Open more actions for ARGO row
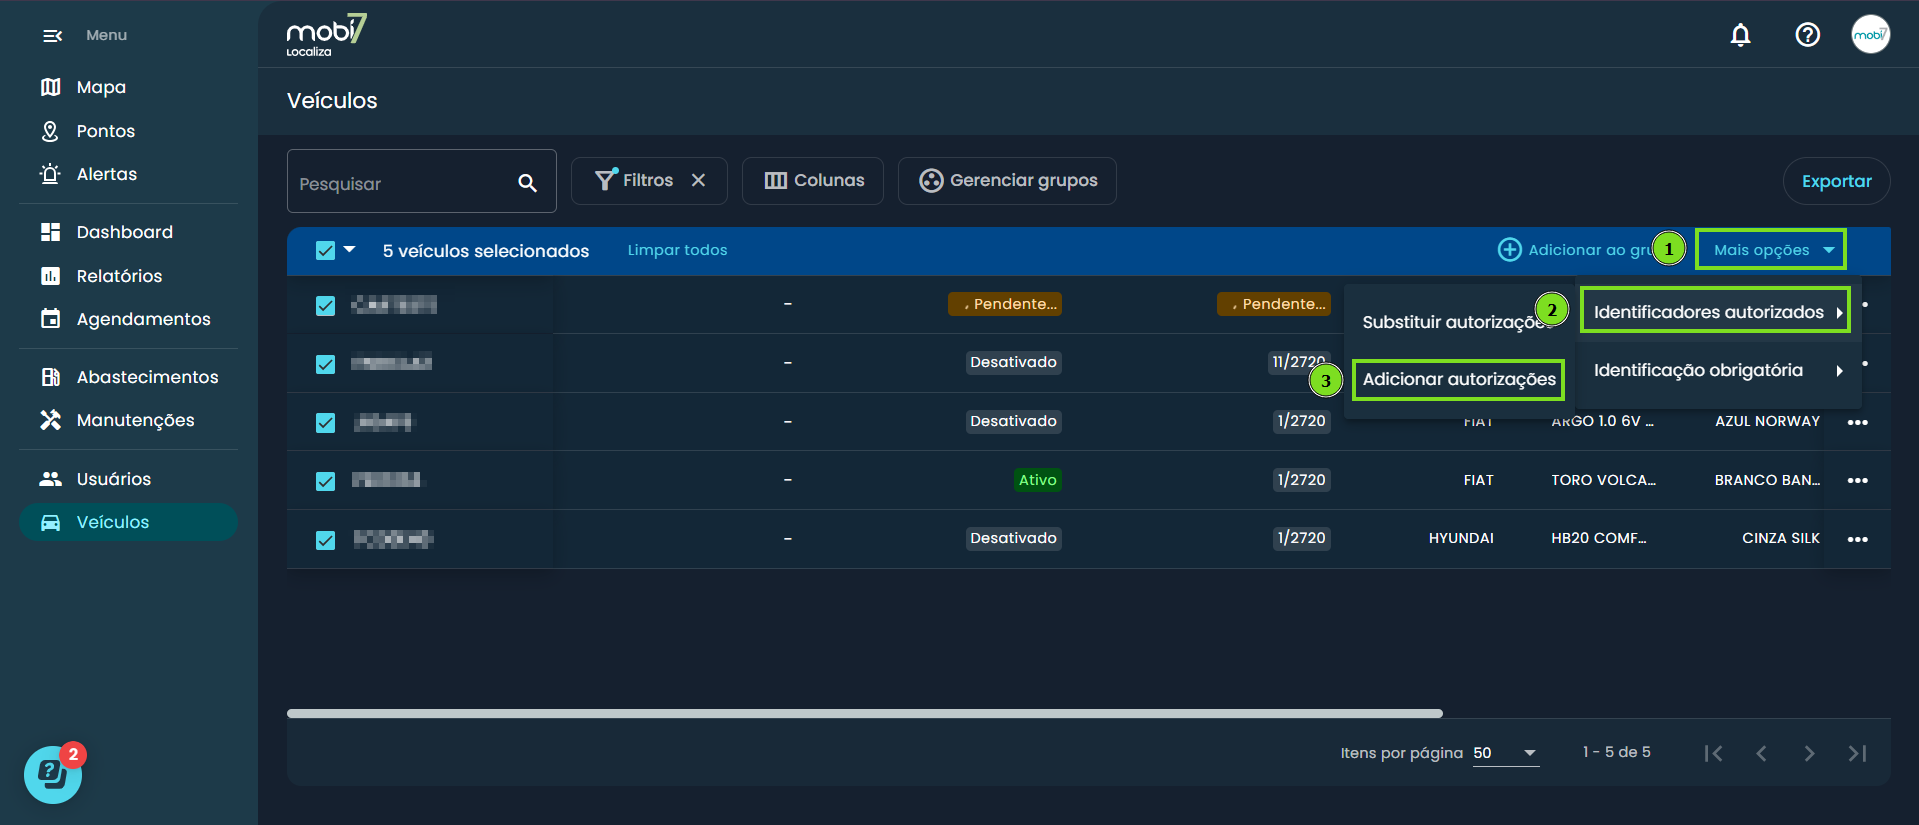 point(1858,422)
